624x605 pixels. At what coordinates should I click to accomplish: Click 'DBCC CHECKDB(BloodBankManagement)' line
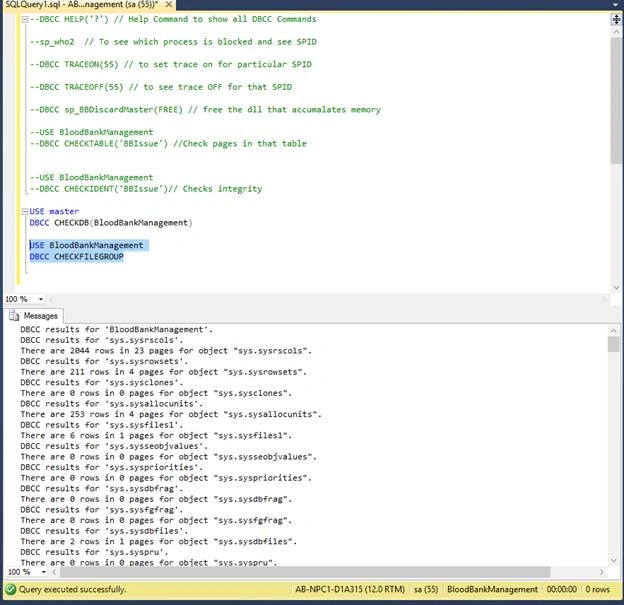[111, 223]
